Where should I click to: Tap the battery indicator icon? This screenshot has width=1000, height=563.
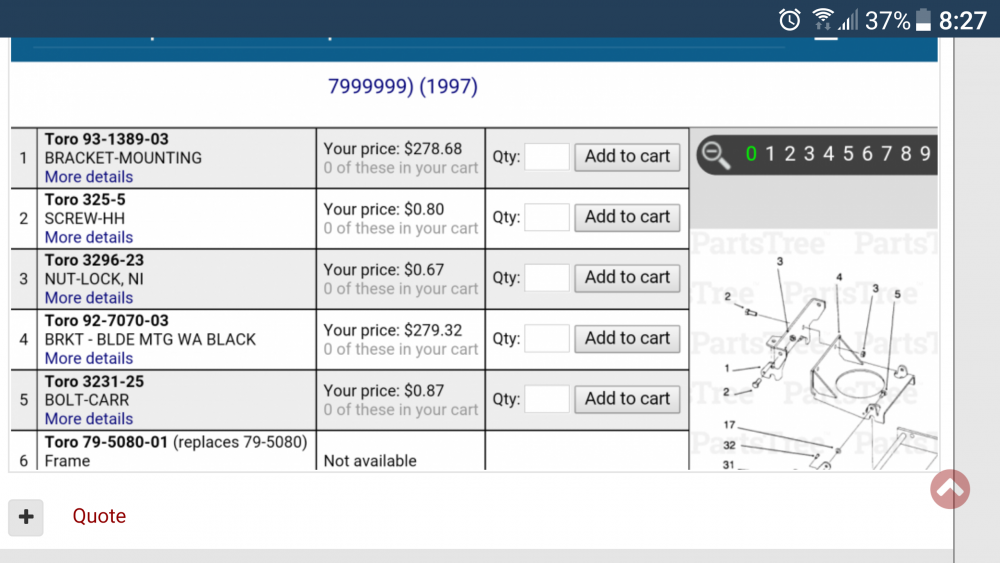pos(924,20)
